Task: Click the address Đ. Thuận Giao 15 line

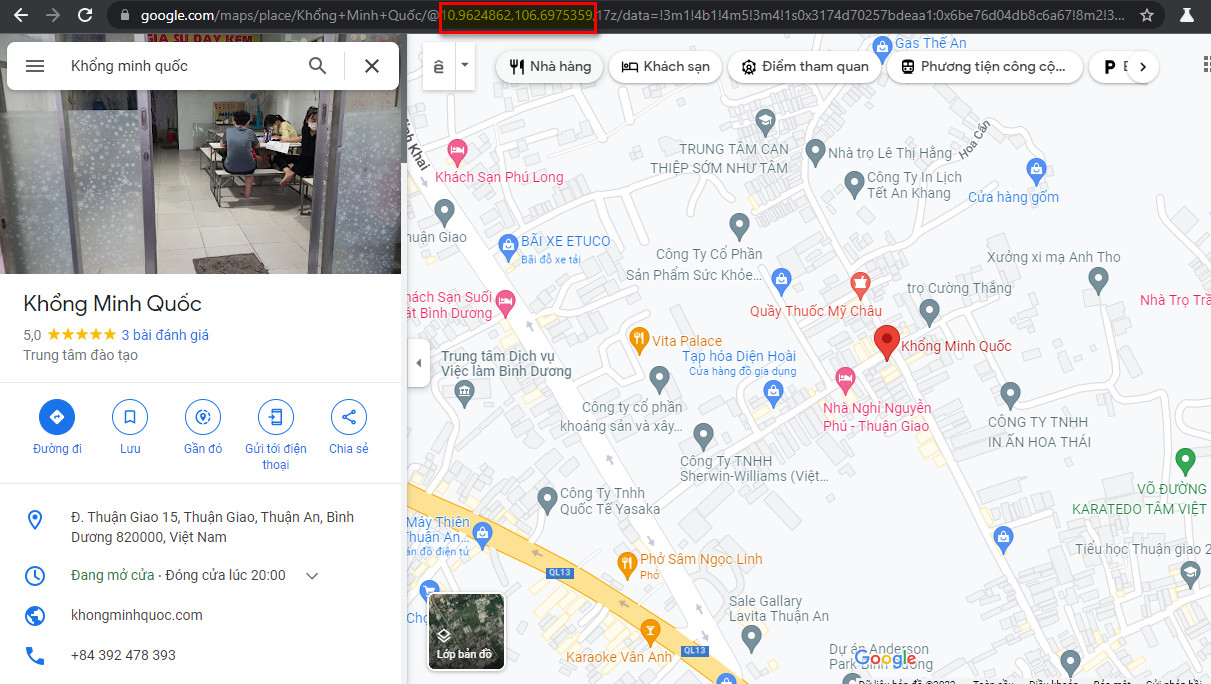Action: (x=212, y=527)
